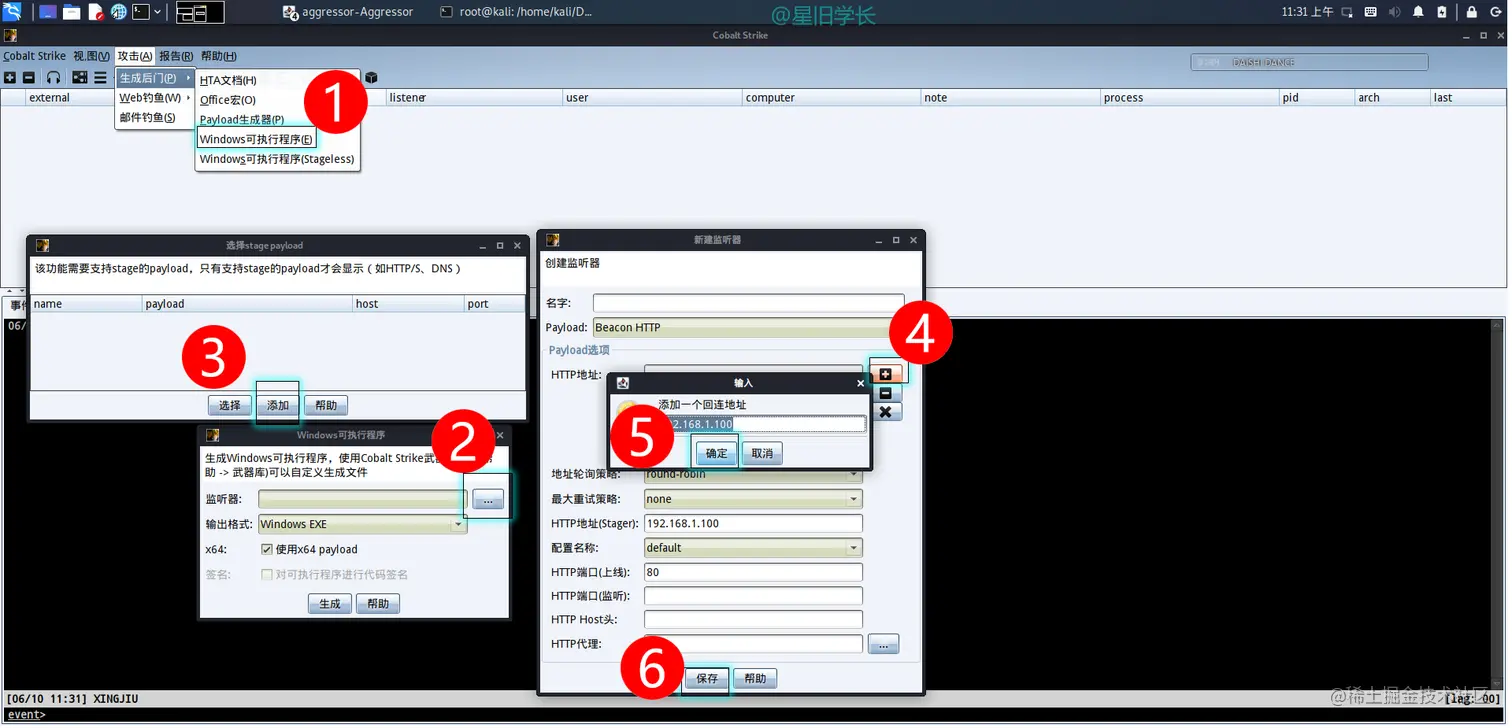
Task: Click 添加 in the stage payload dialog
Action: 278,405
